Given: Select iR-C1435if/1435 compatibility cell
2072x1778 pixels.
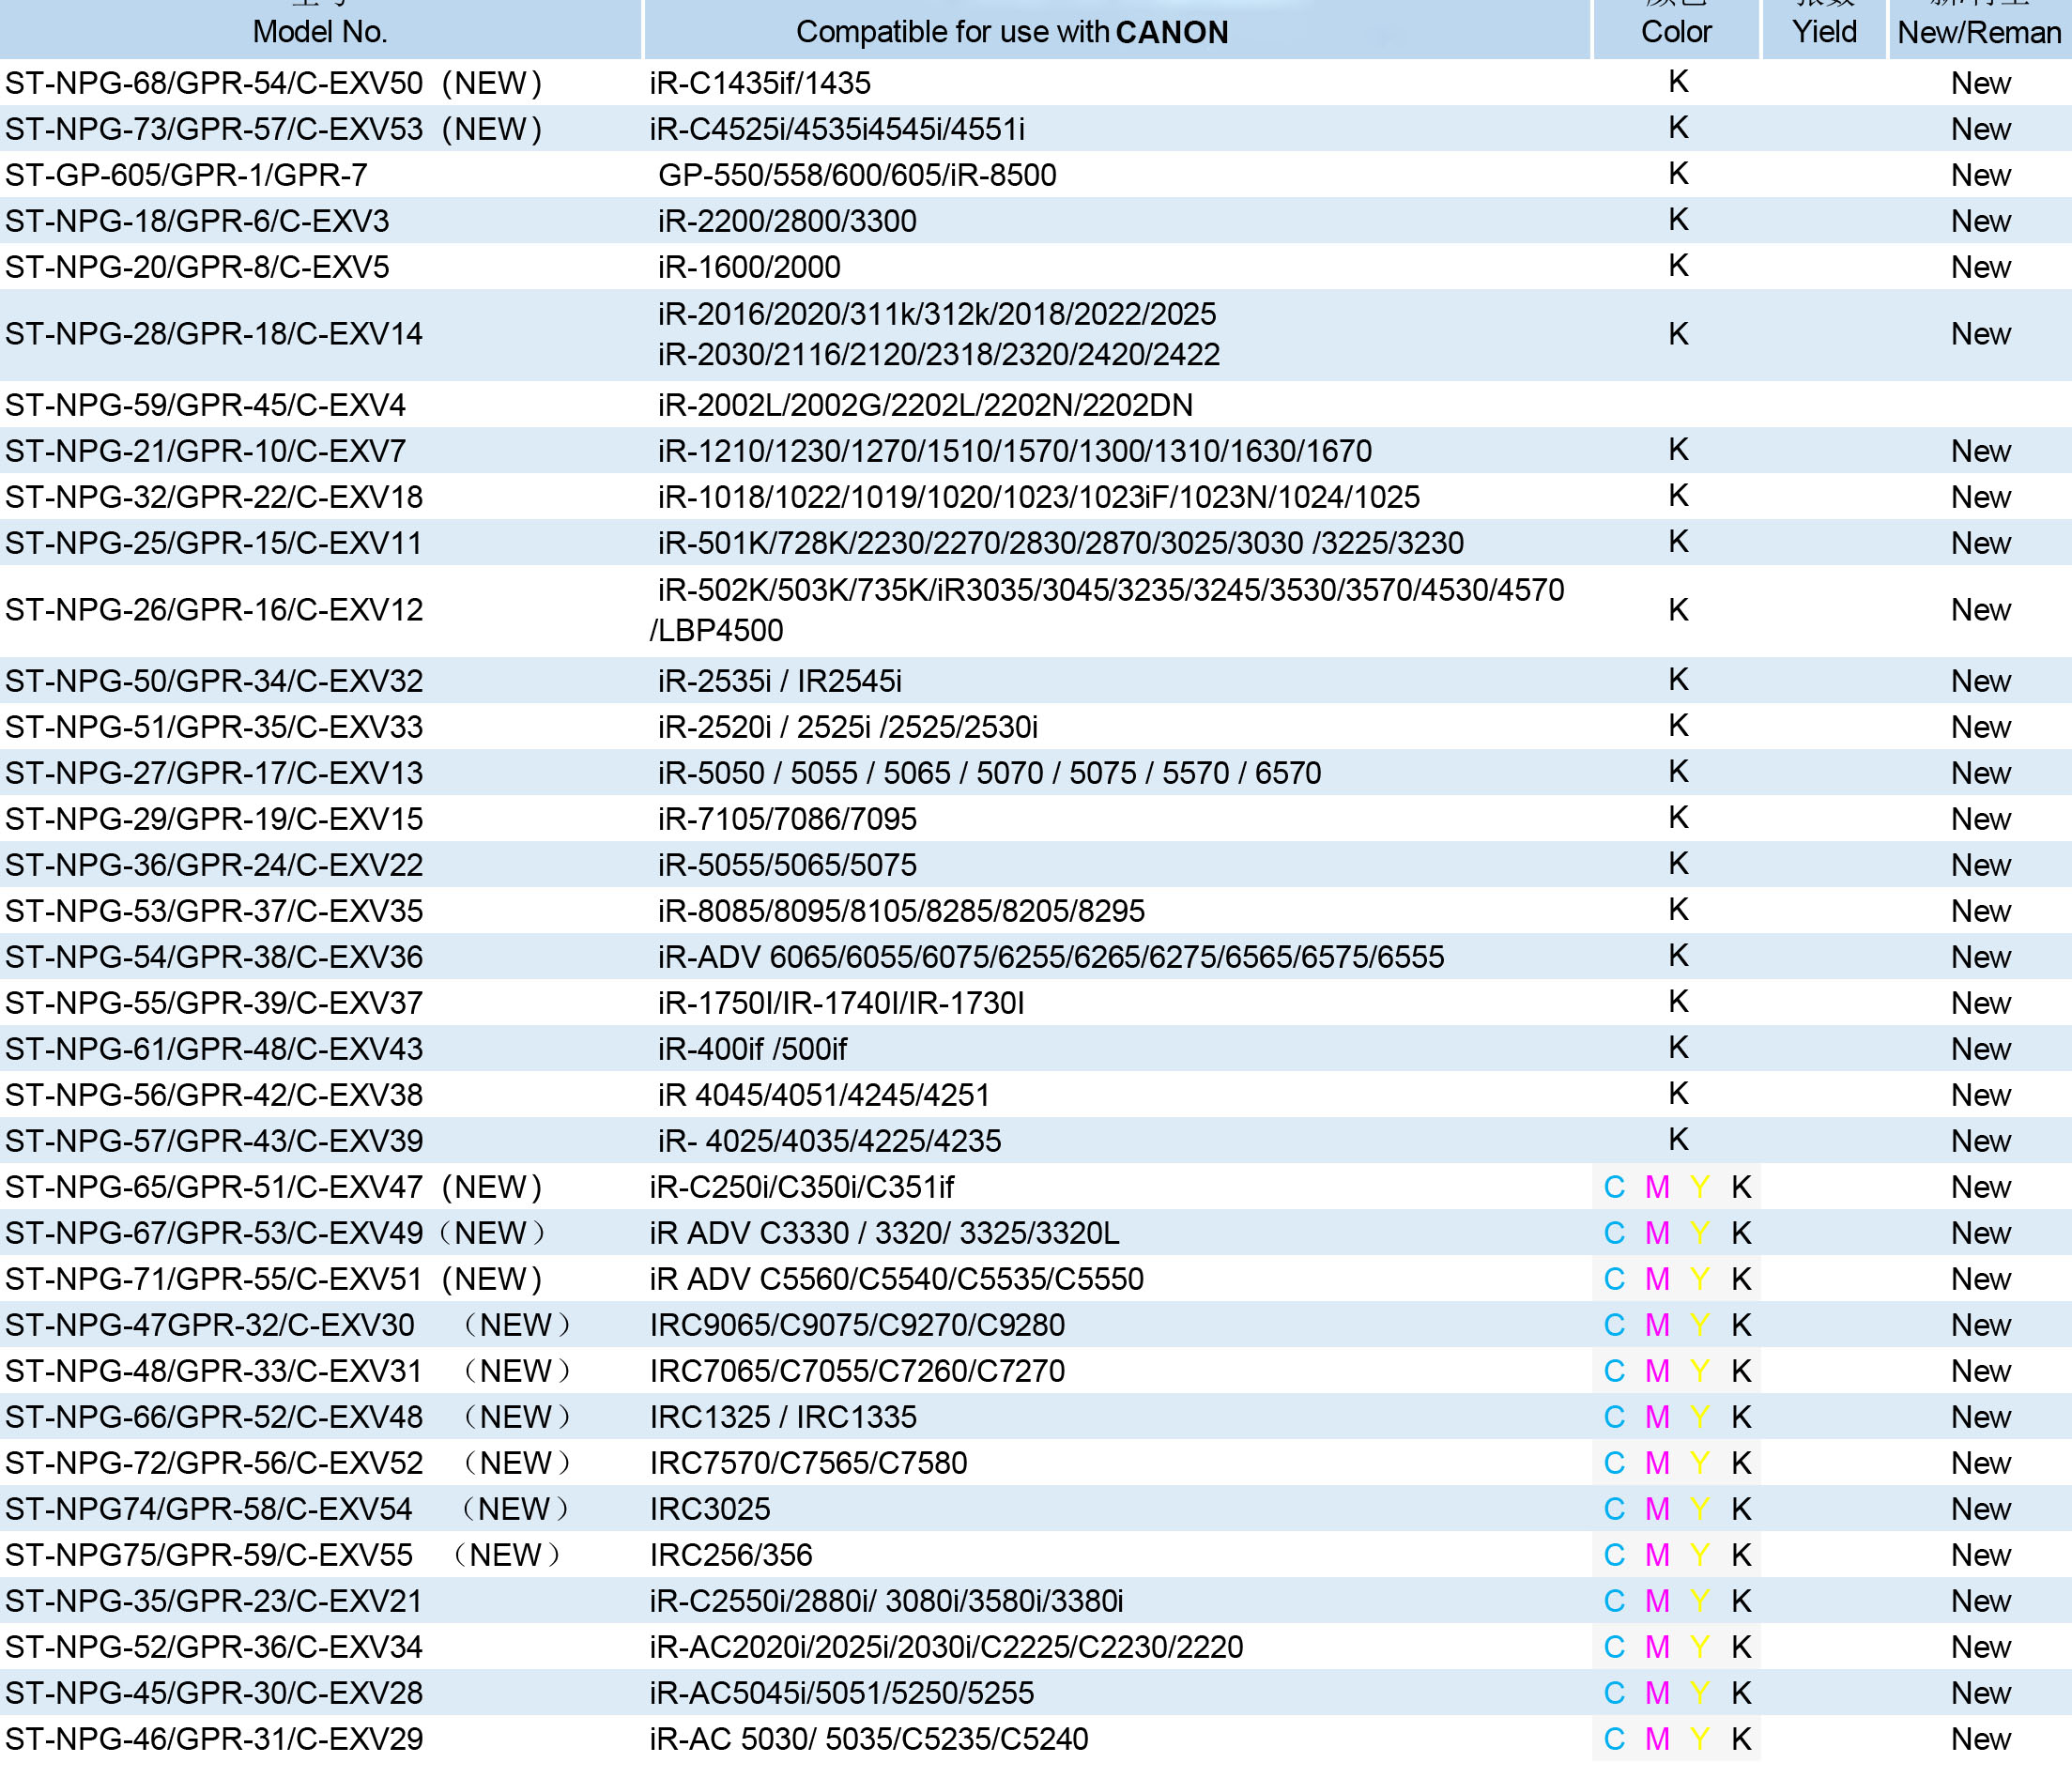Looking at the screenshot, I should (x=760, y=83).
